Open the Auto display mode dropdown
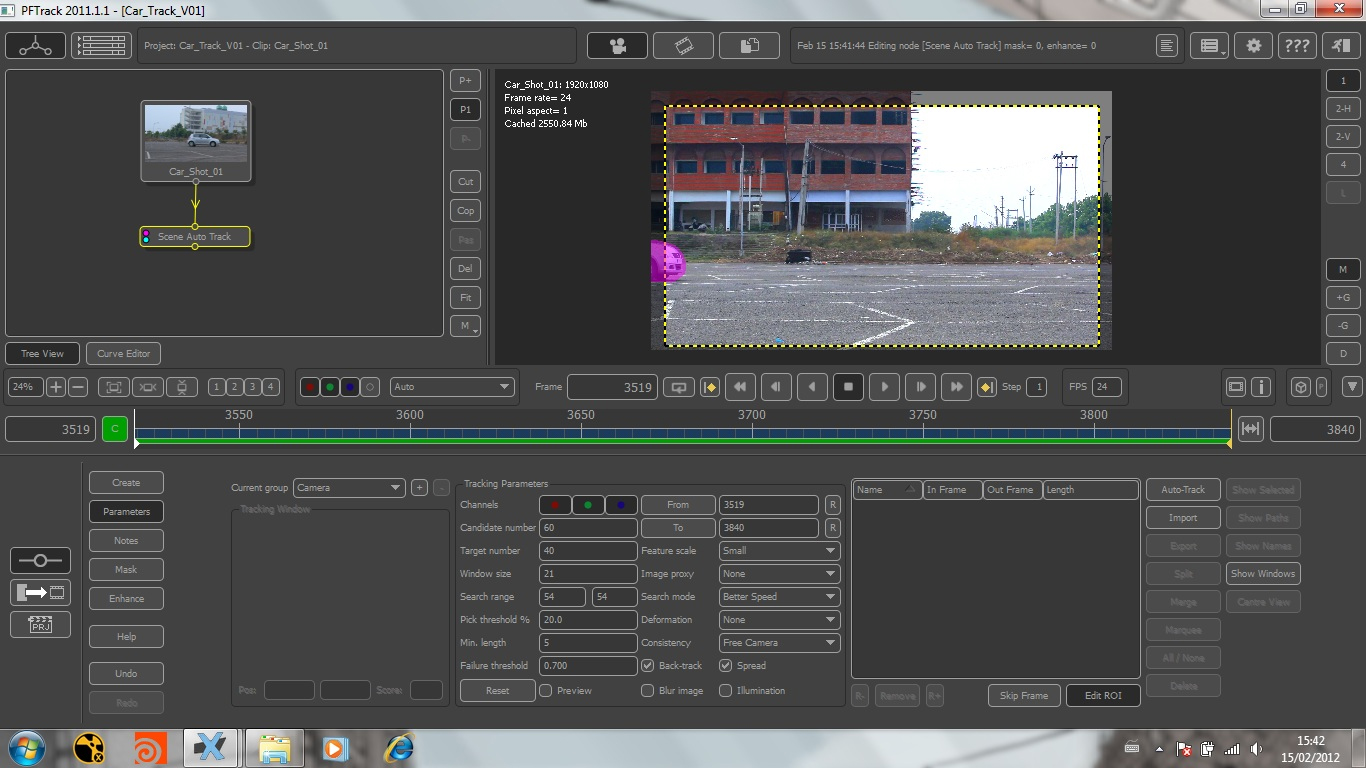The height and width of the screenshot is (768, 1366). pyautogui.click(x=452, y=387)
